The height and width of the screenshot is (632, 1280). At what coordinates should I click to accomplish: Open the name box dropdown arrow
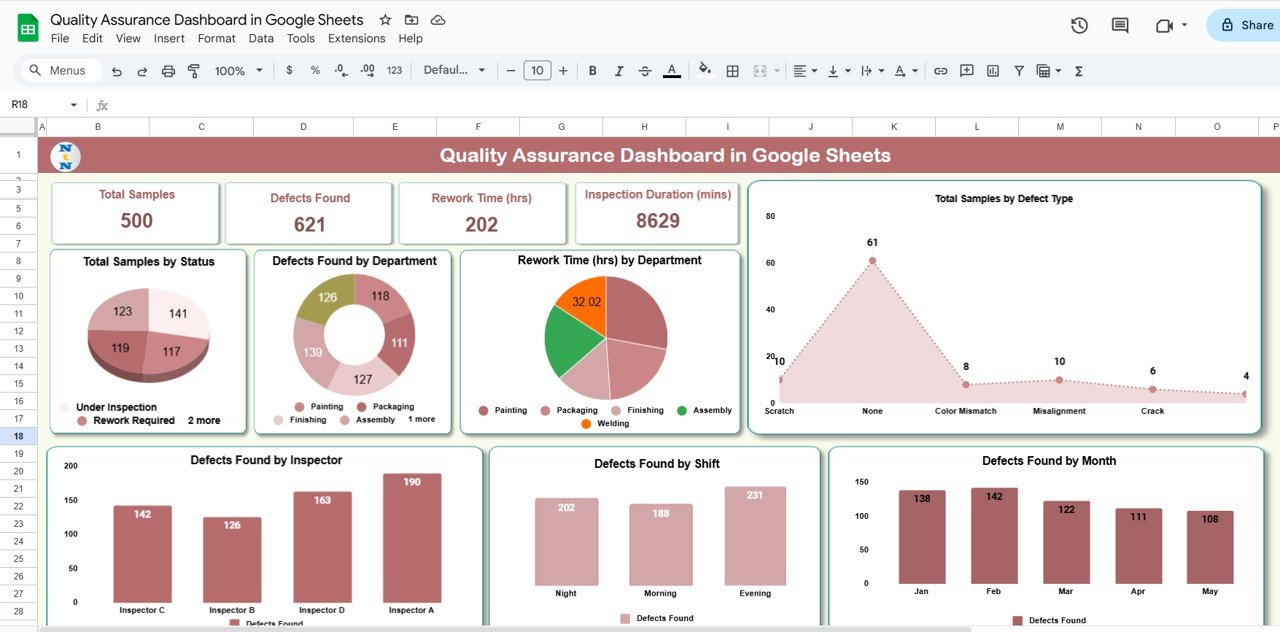(73, 105)
